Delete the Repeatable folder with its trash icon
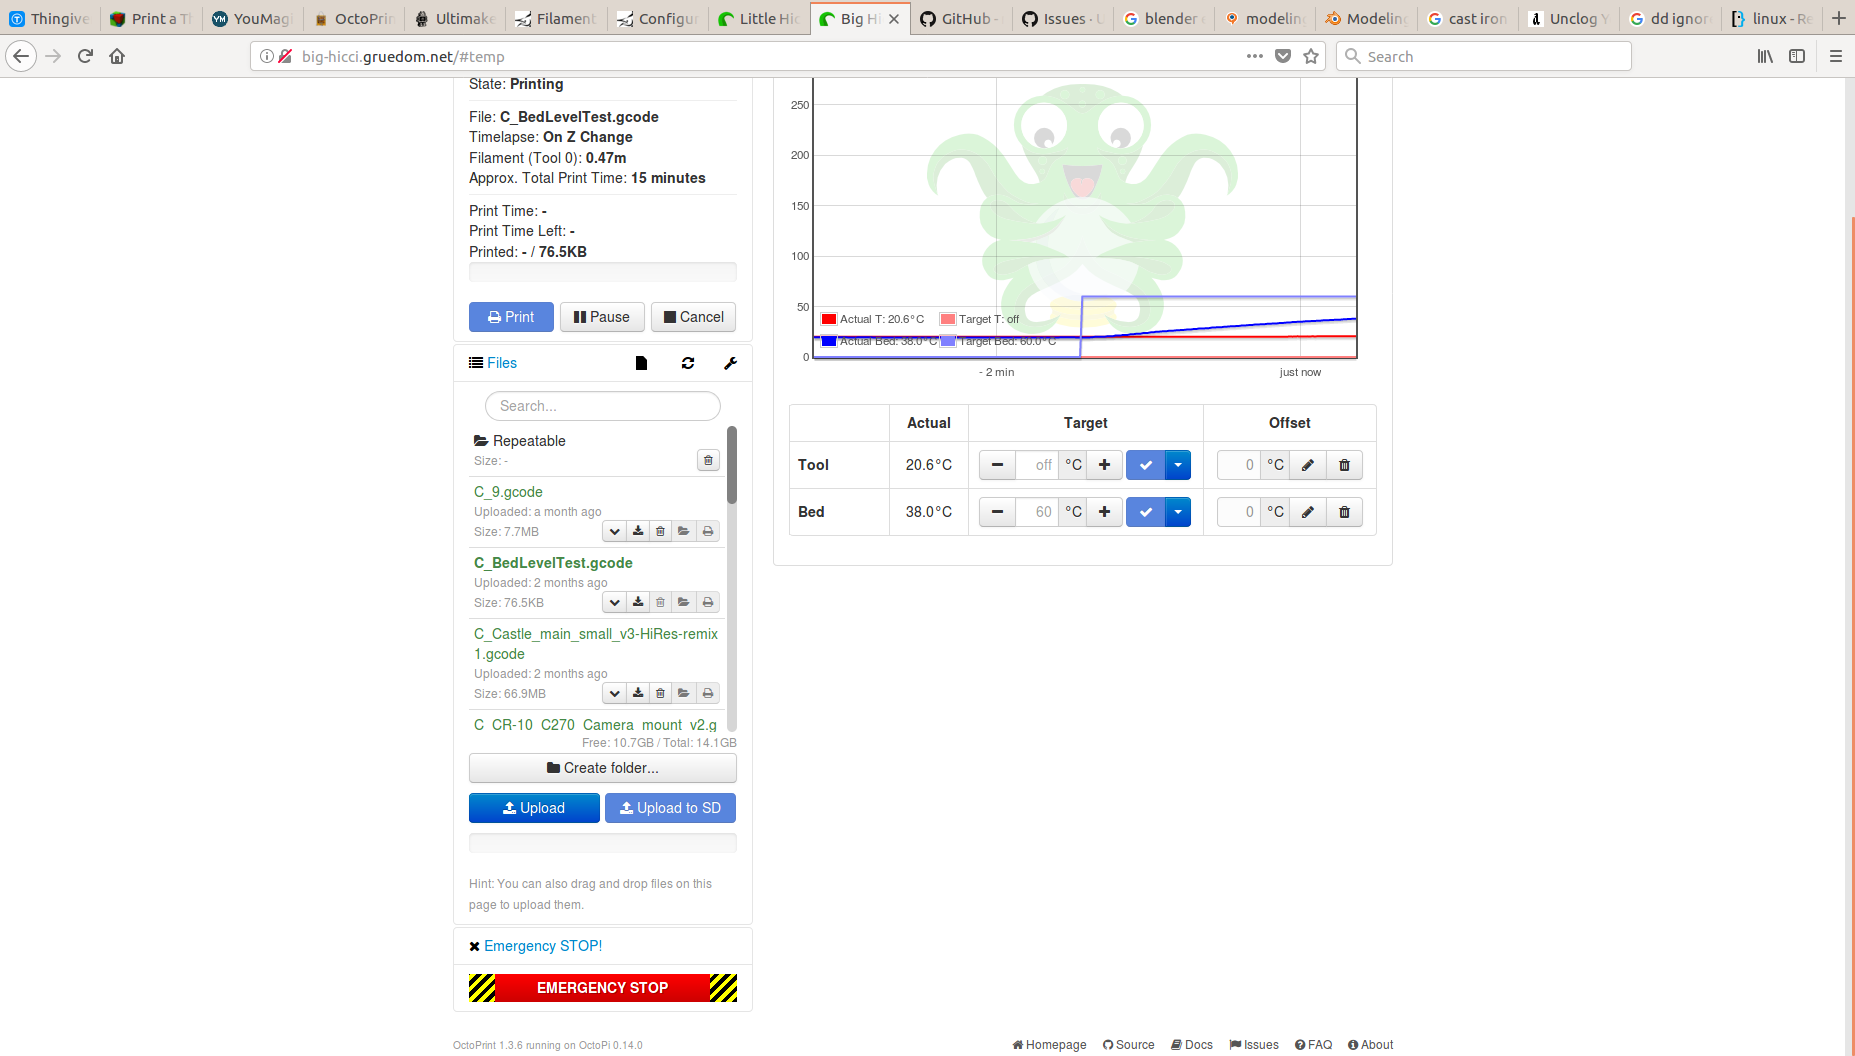This screenshot has width=1855, height=1056. [708, 460]
